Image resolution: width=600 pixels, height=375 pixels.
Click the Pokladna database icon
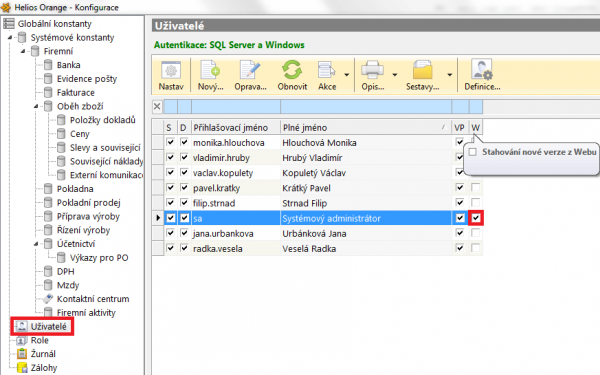(x=48, y=189)
